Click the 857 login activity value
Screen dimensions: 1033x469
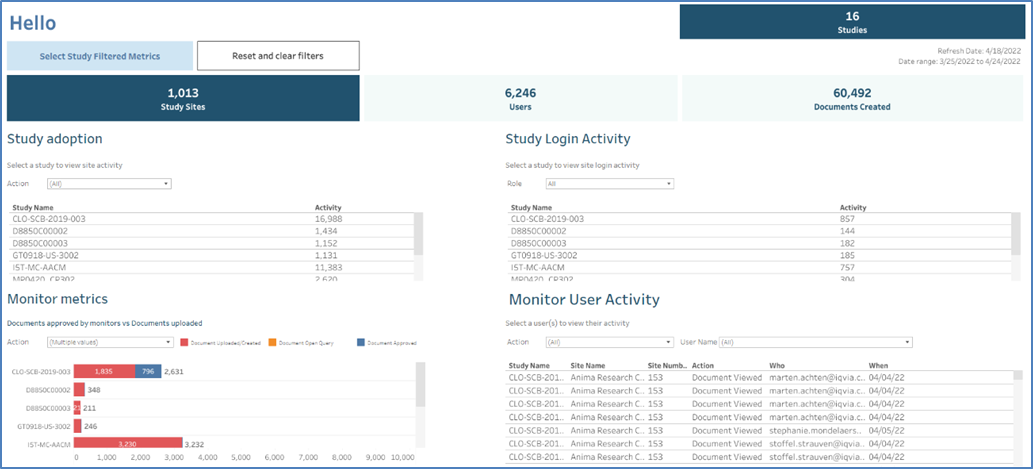pos(847,219)
